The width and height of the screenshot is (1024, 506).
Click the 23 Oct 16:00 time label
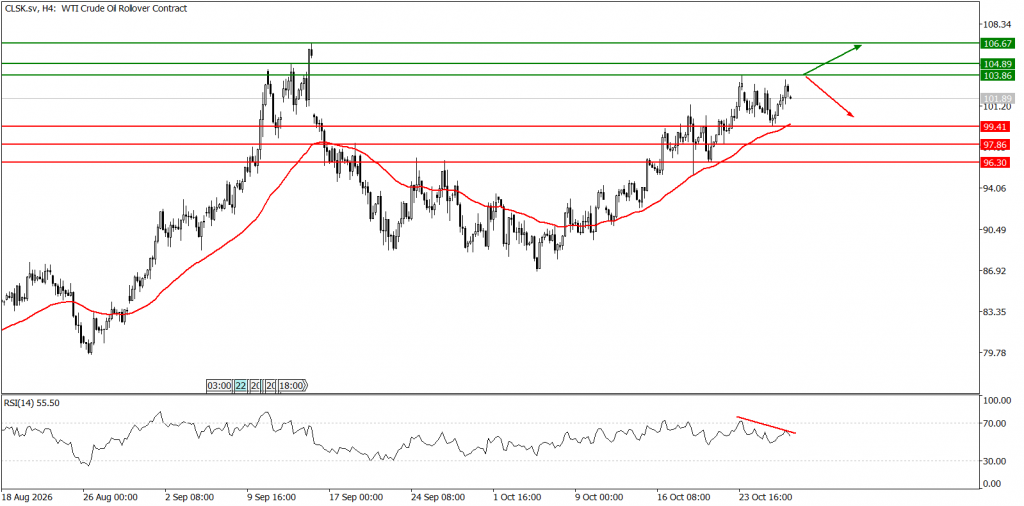coord(765,497)
